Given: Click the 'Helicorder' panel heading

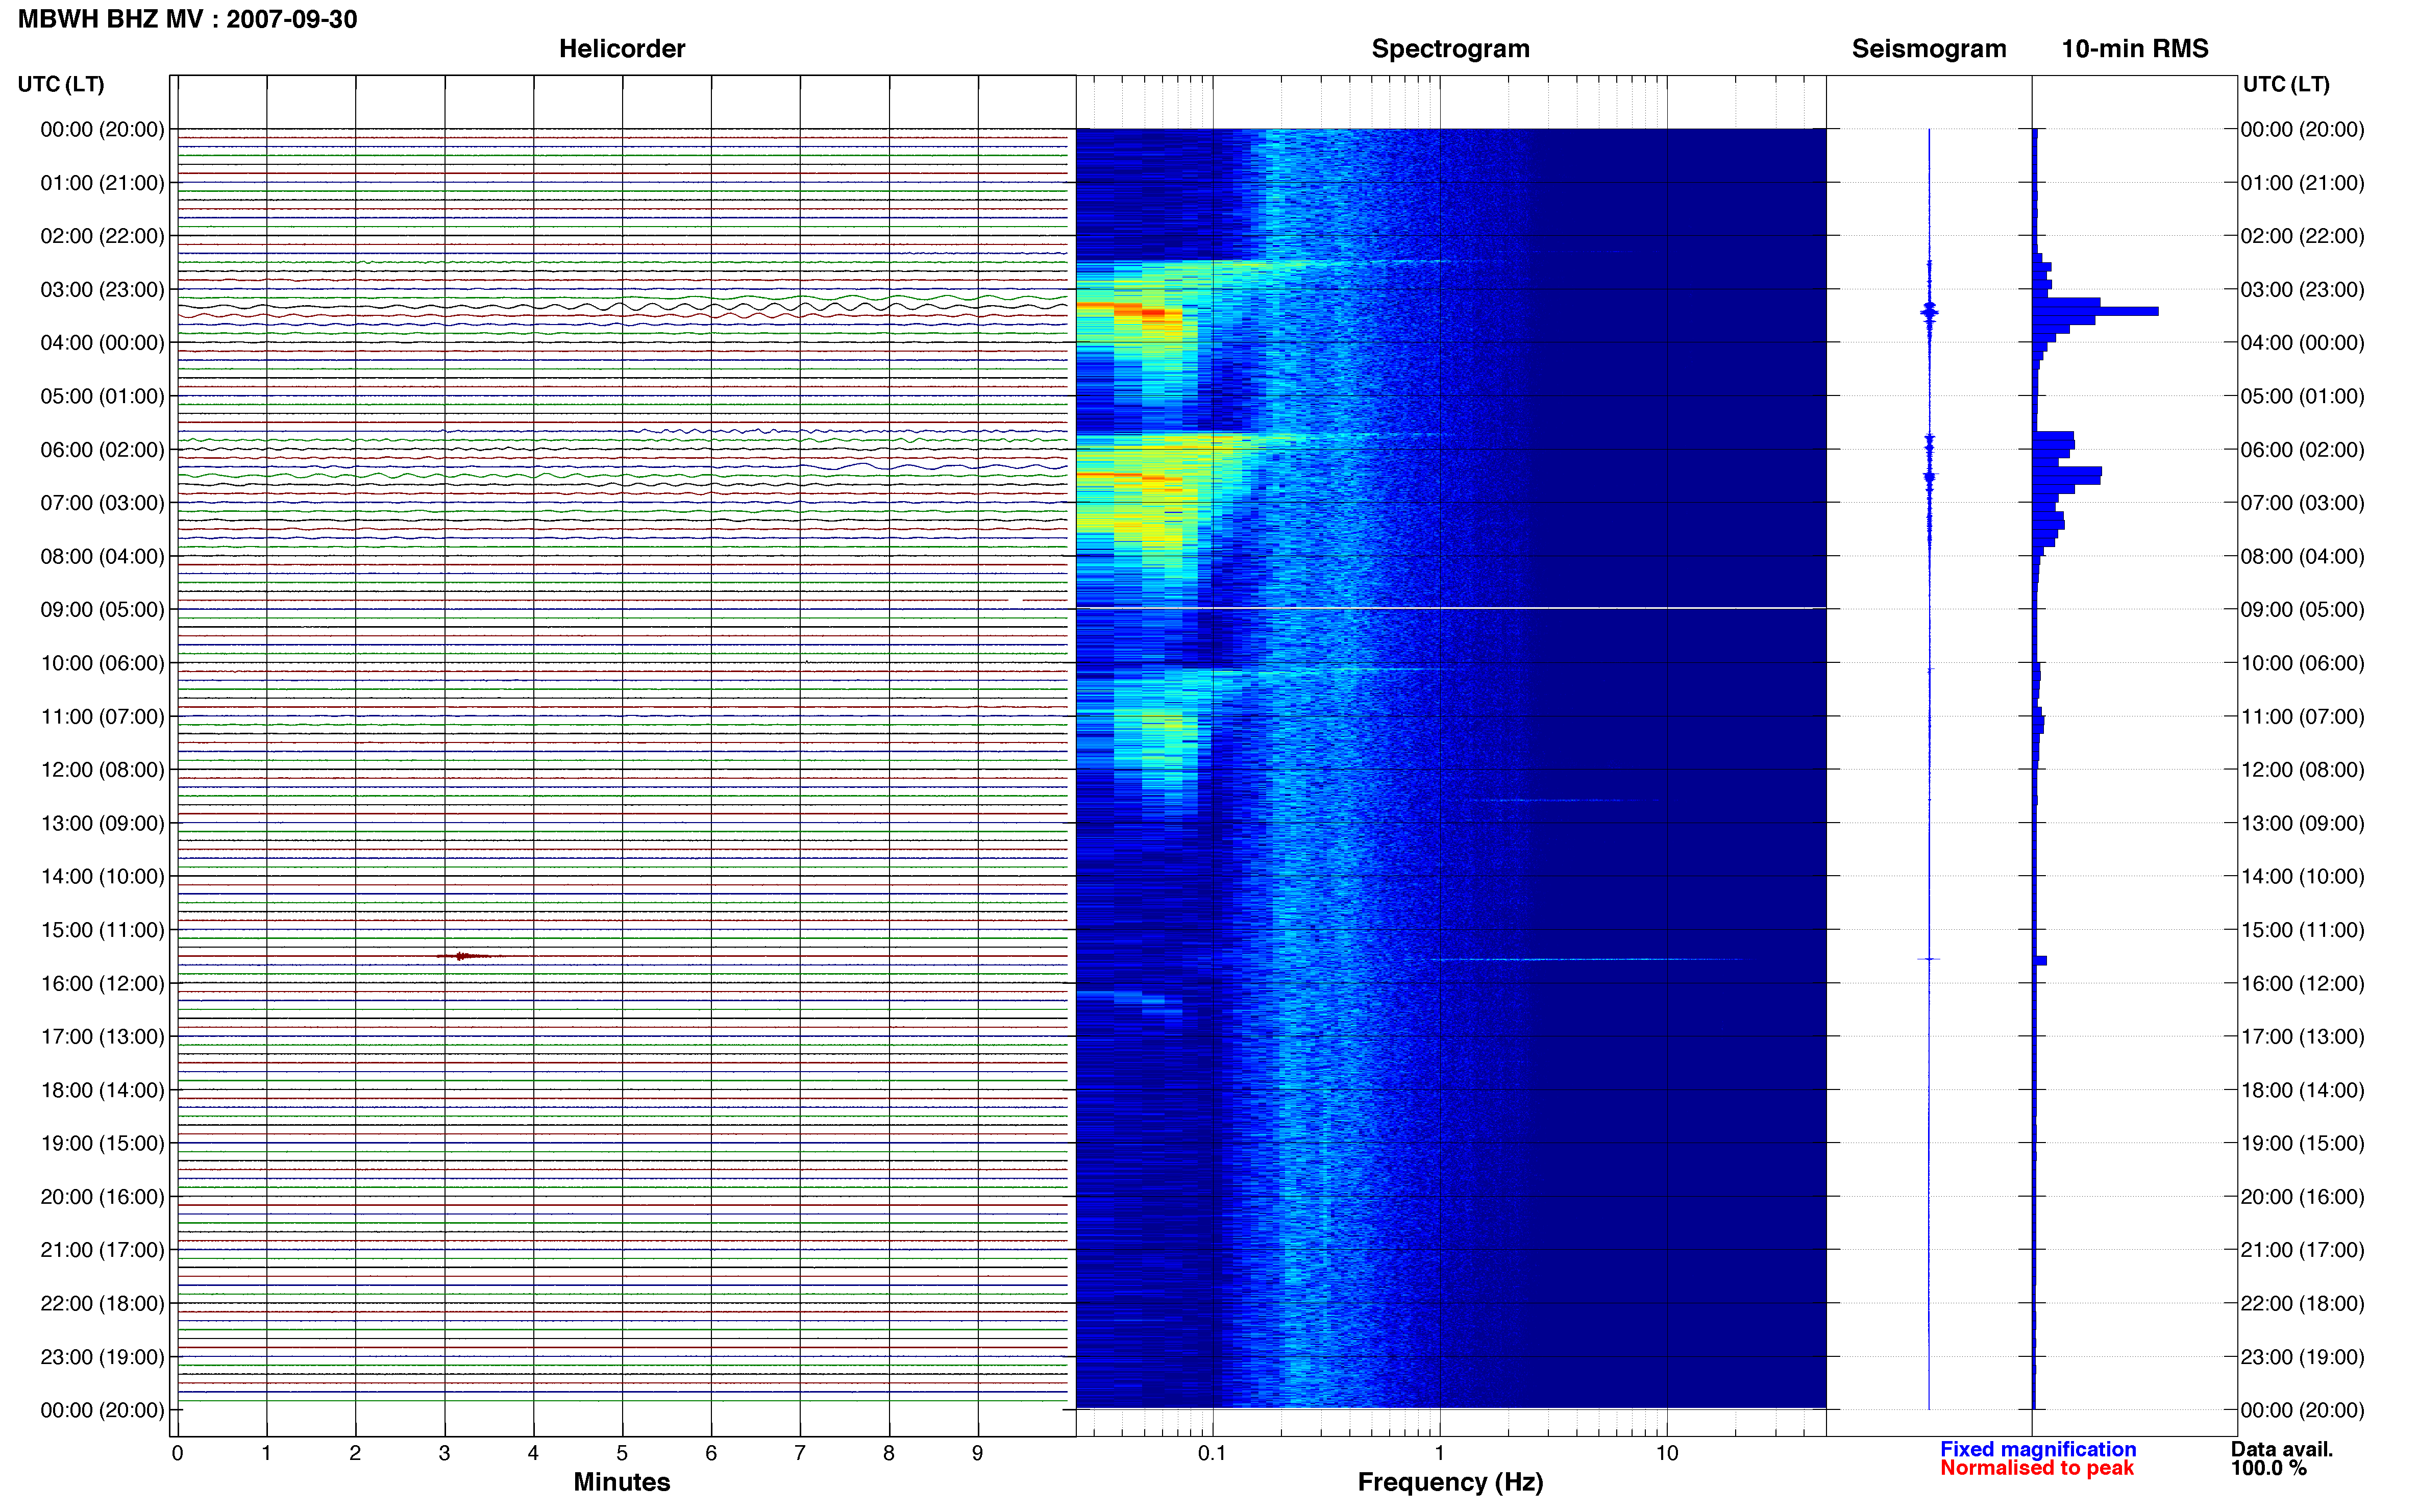Looking at the screenshot, I should [x=622, y=49].
